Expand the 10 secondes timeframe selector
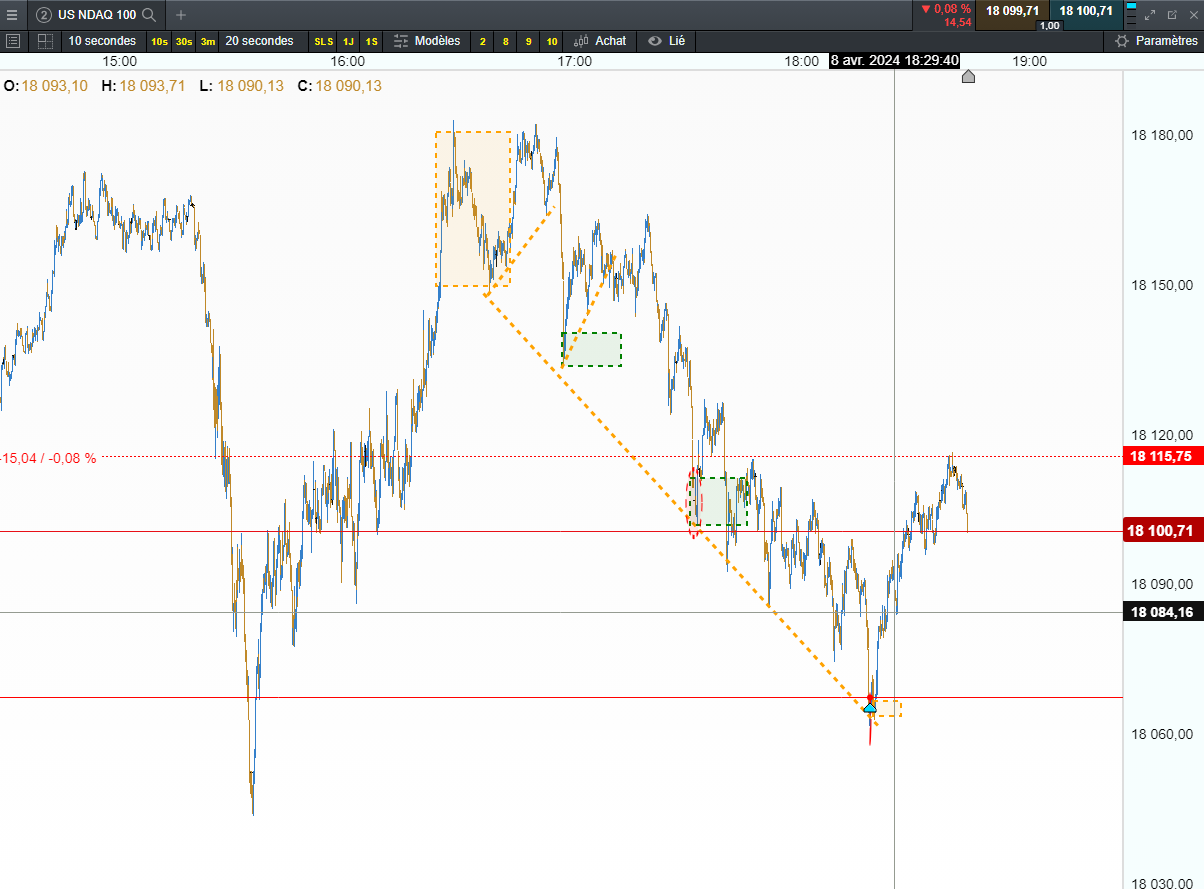 102,41
